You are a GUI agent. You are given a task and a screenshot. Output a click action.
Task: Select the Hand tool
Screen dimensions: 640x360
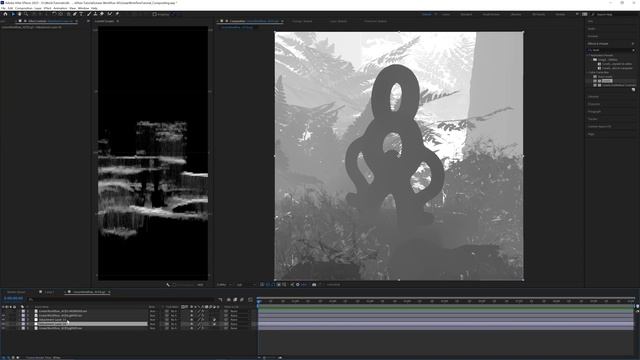pyautogui.click(x=19, y=14)
